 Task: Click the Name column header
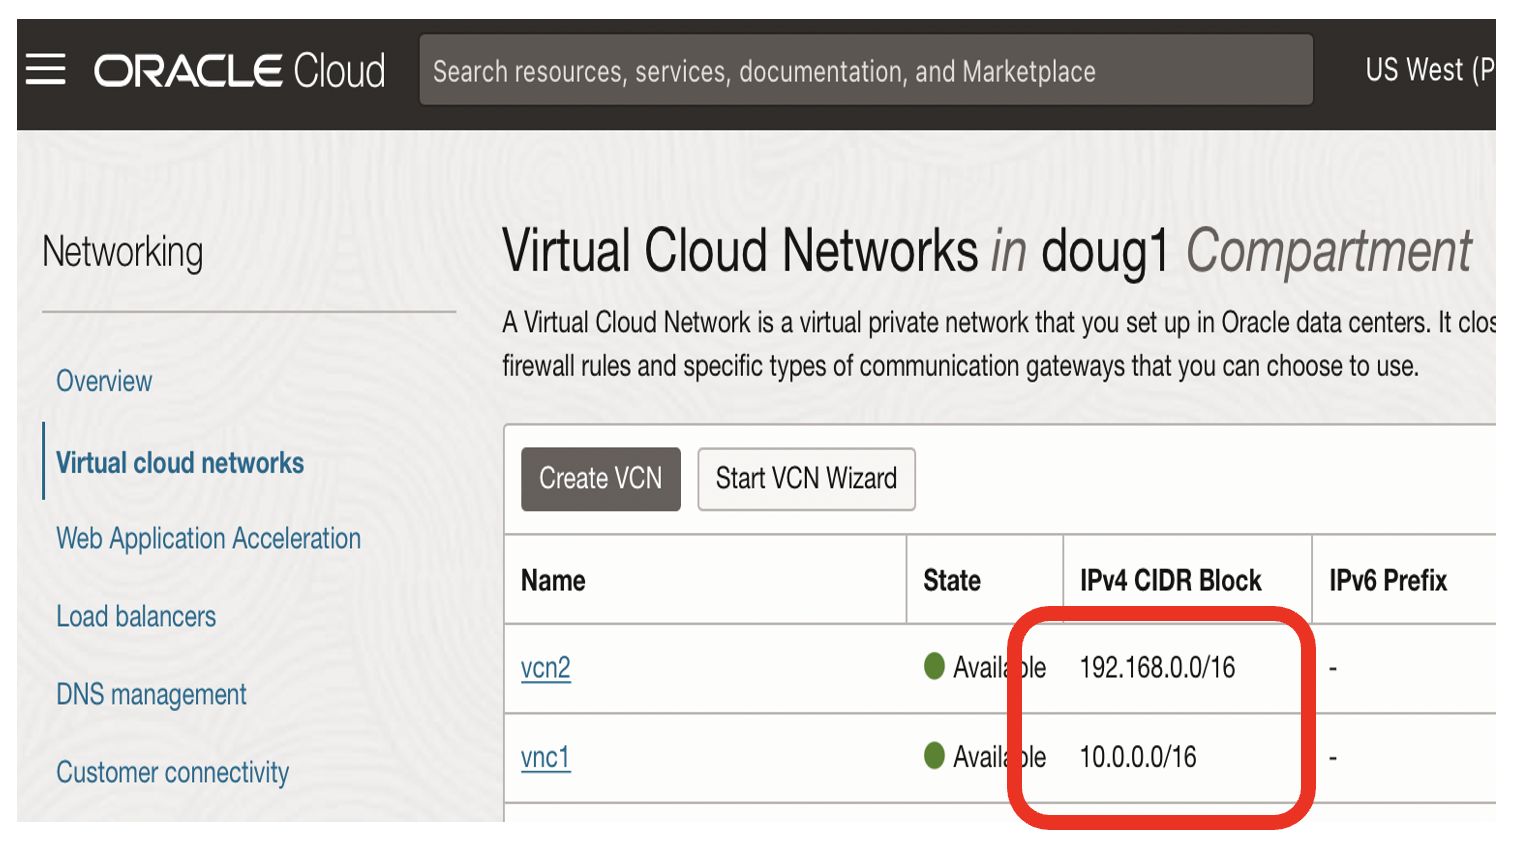(x=554, y=581)
